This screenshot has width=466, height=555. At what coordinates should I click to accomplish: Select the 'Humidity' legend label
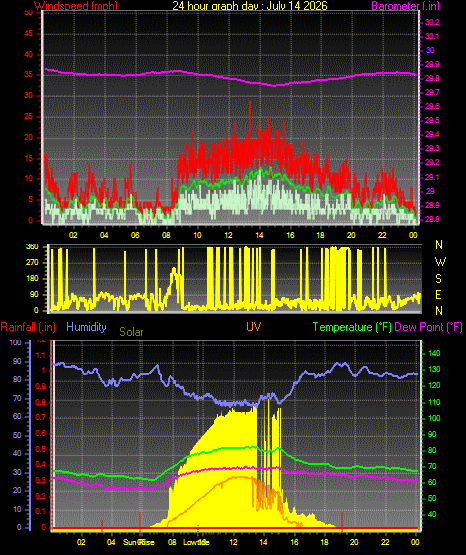(86, 327)
